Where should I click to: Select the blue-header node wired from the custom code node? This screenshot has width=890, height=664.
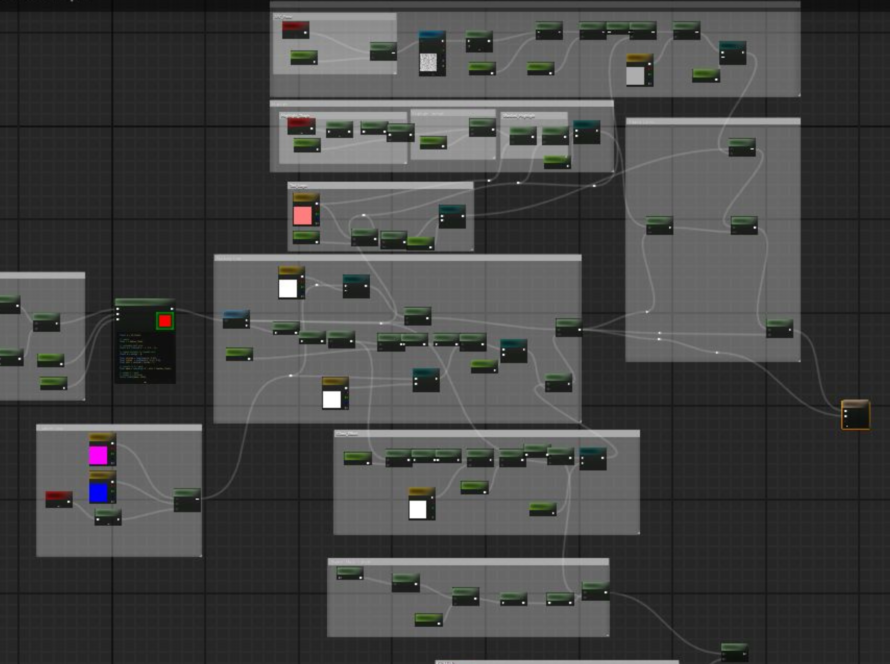click(x=236, y=319)
